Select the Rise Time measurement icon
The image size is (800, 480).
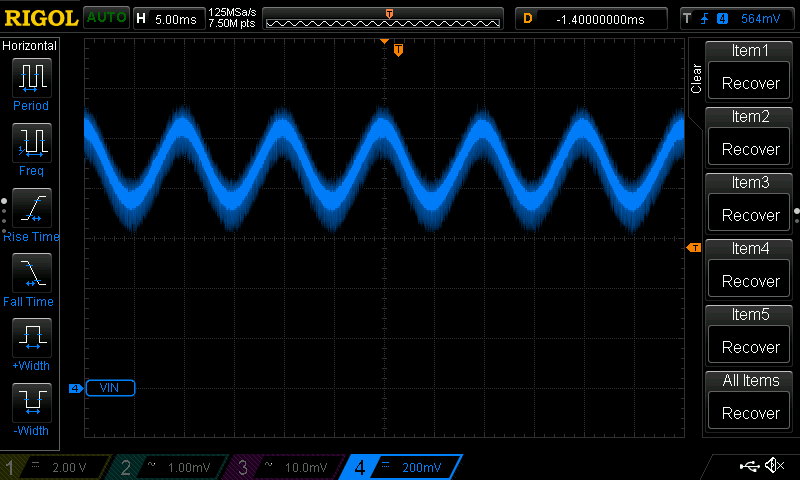coord(32,208)
